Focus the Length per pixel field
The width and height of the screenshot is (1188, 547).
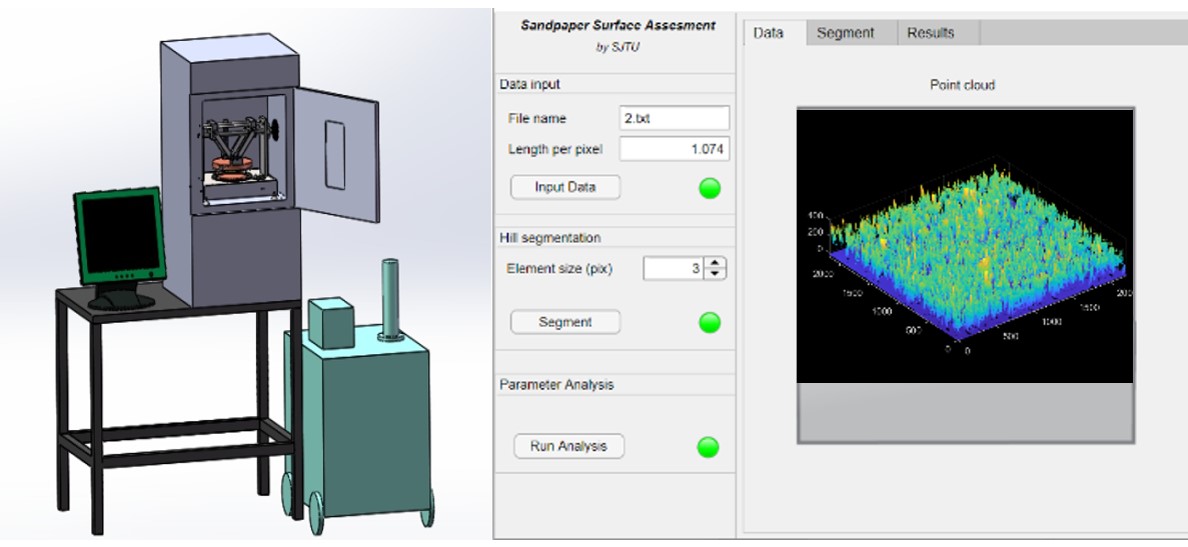click(x=674, y=149)
